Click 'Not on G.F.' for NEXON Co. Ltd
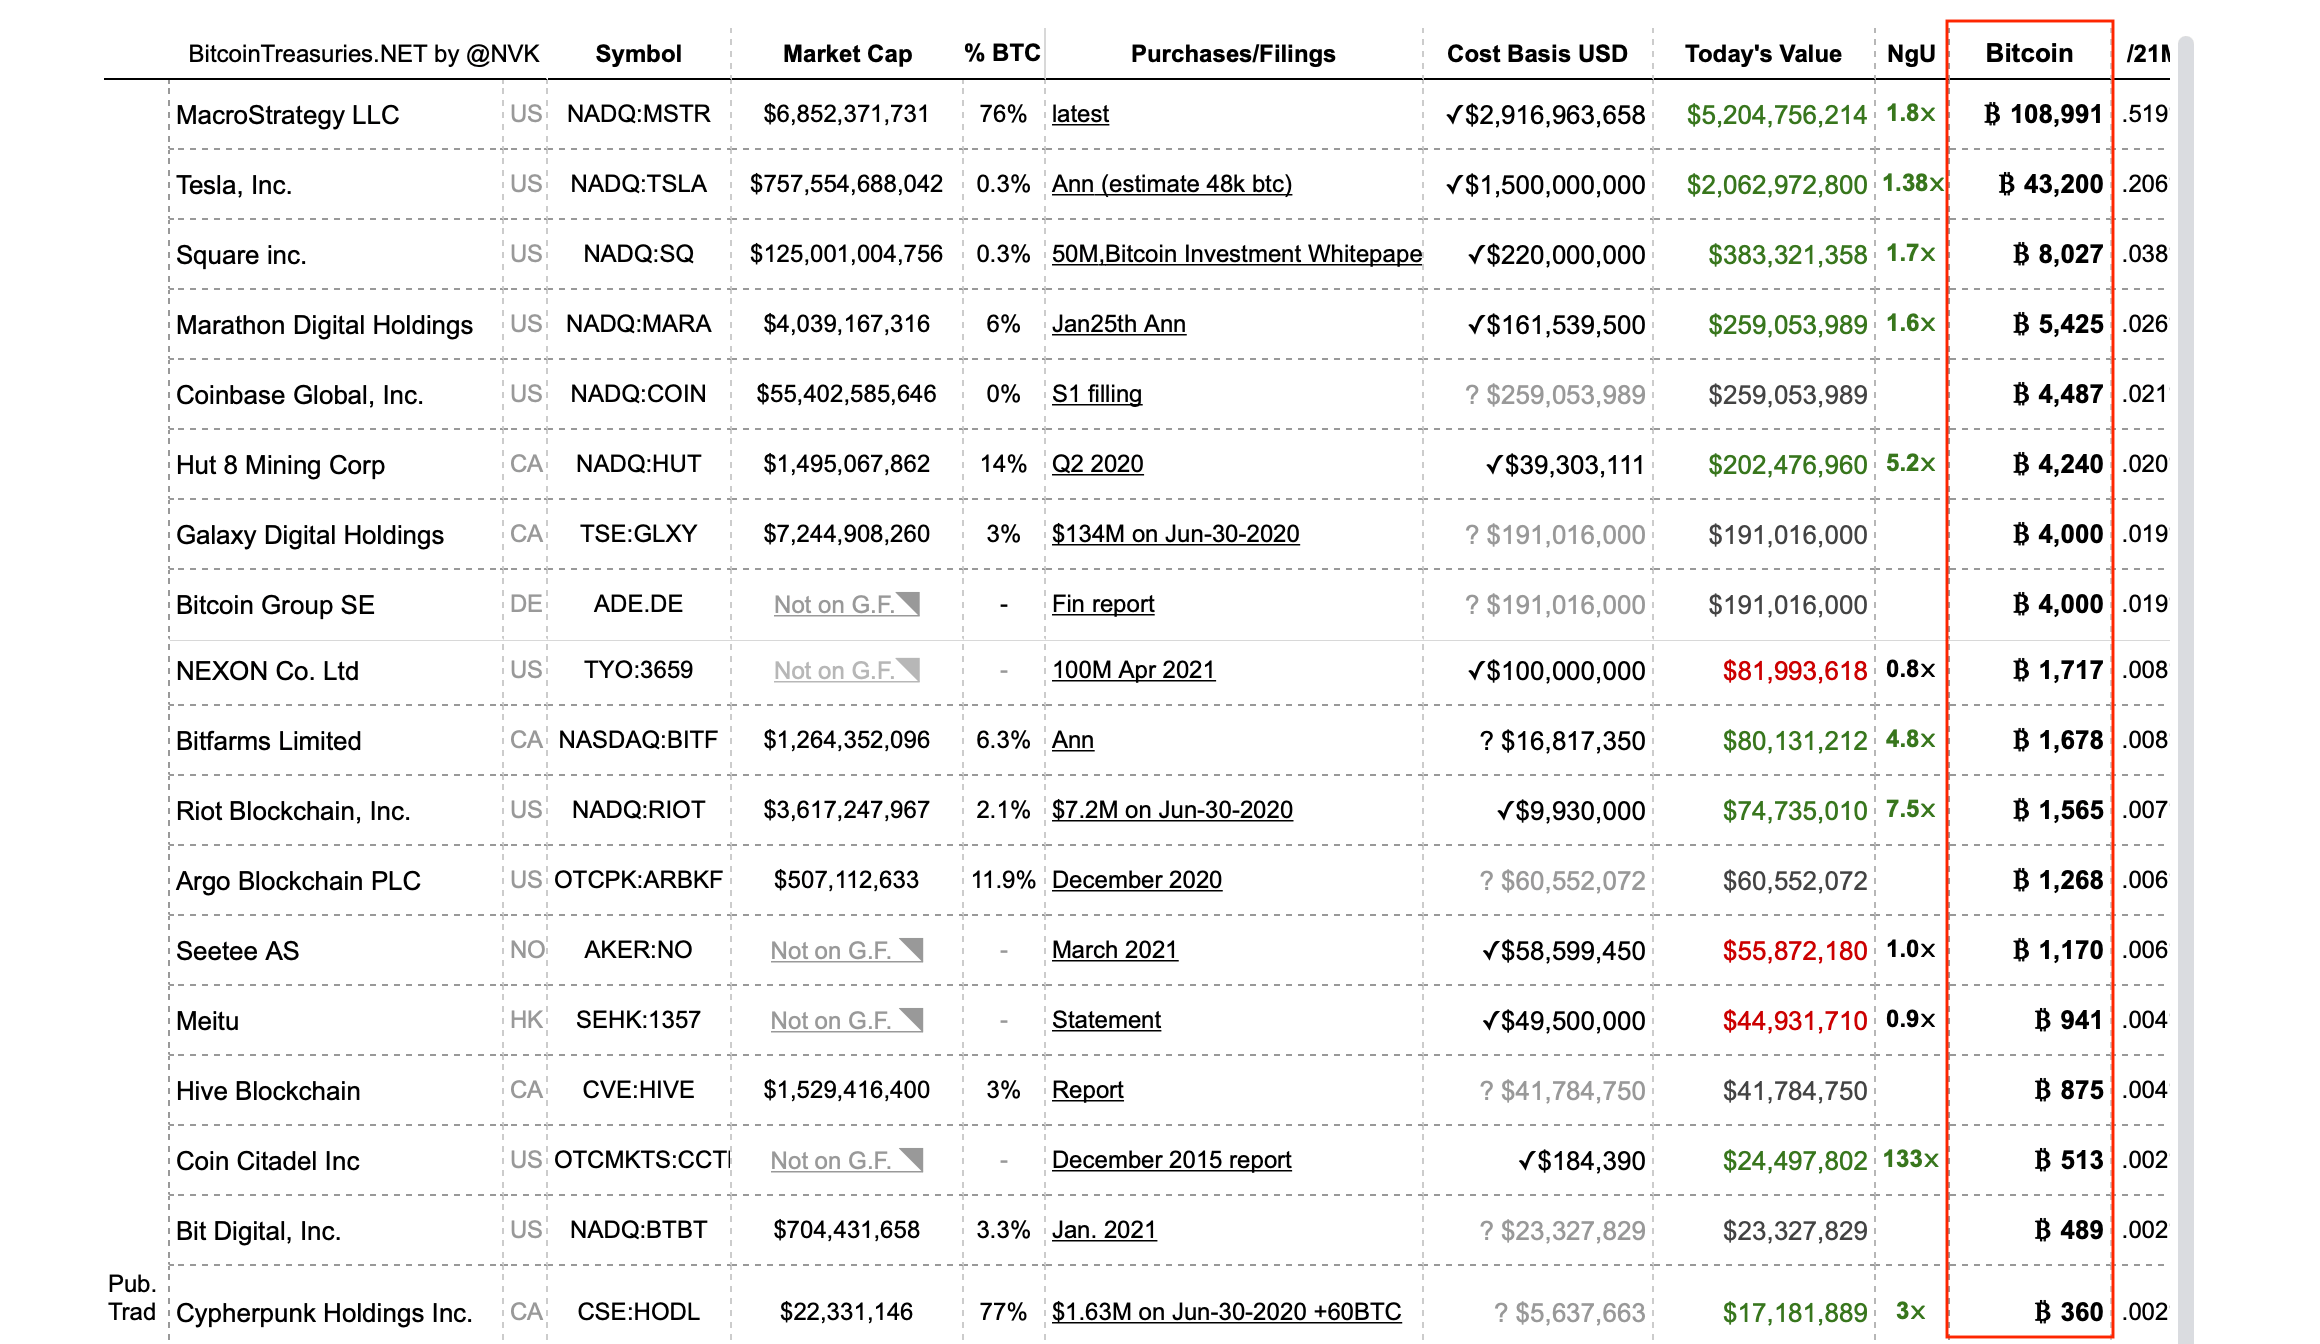Viewport: 2320px width, 1344px height. coord(834,671)
